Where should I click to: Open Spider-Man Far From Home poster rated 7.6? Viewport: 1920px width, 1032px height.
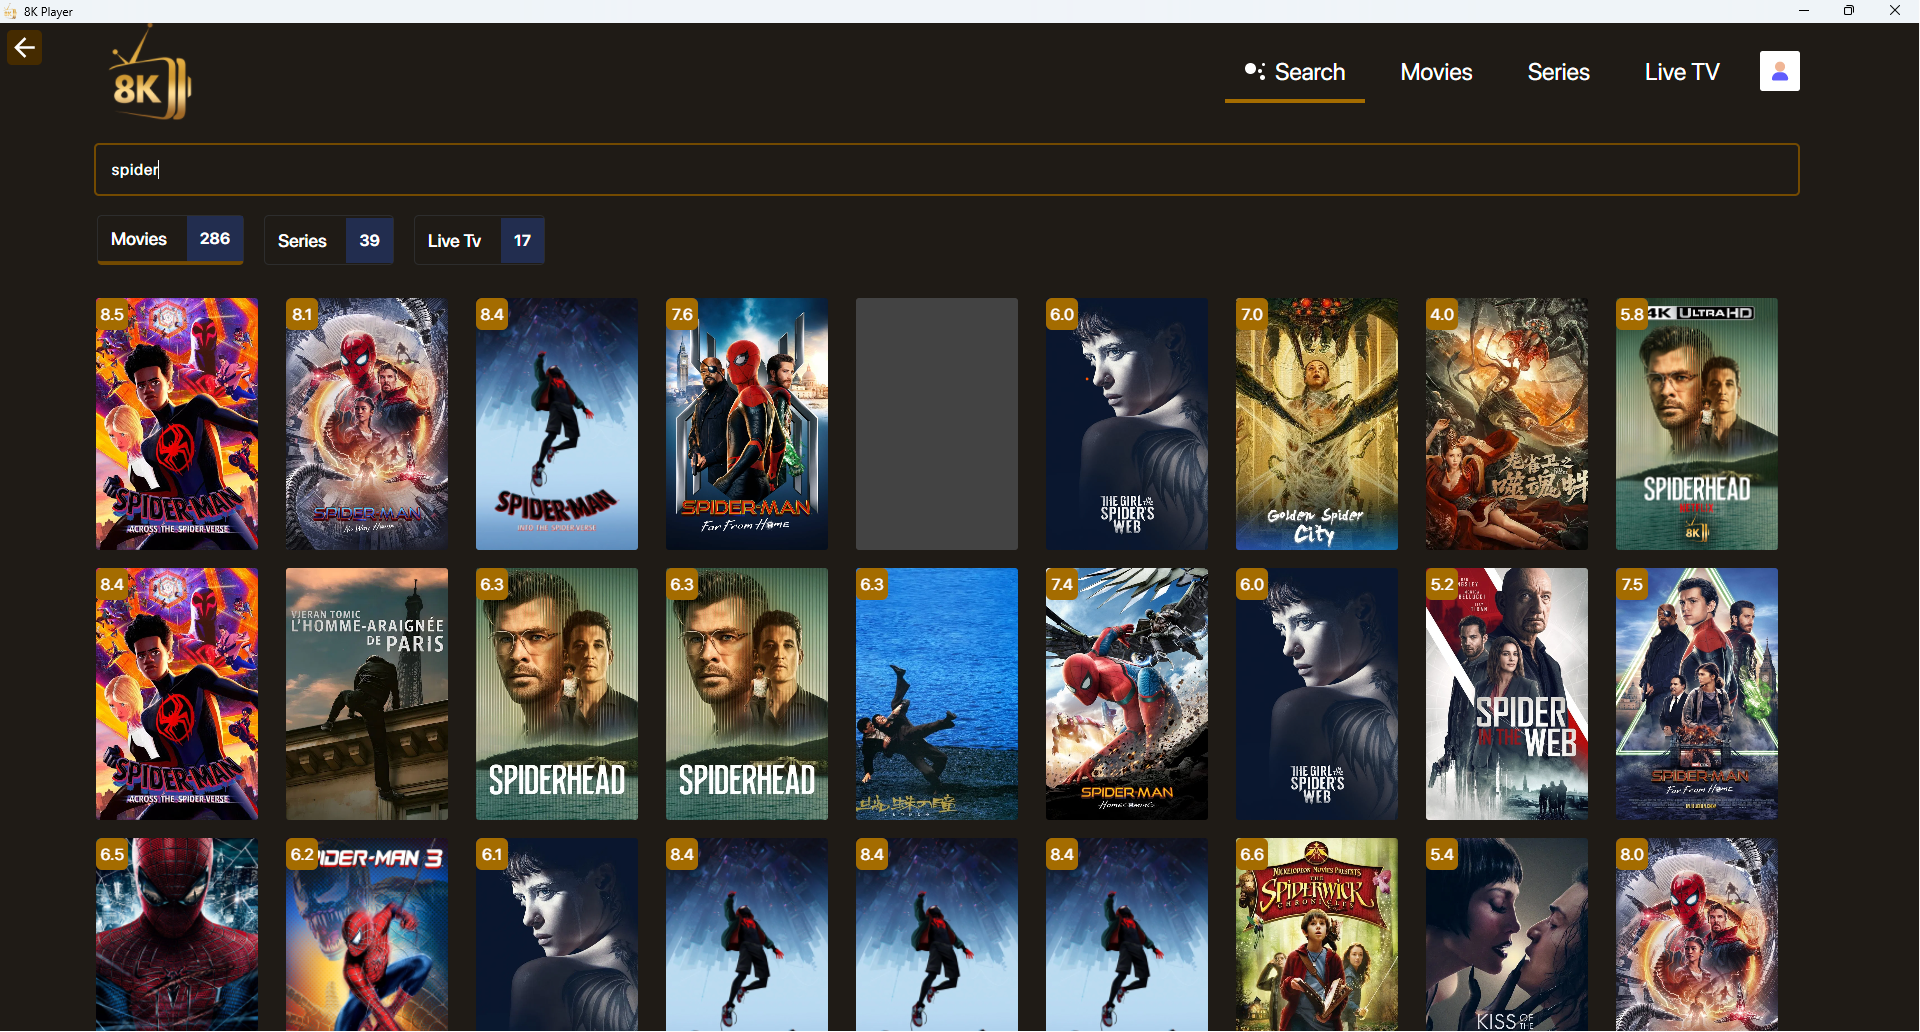[x=747, y=424]
